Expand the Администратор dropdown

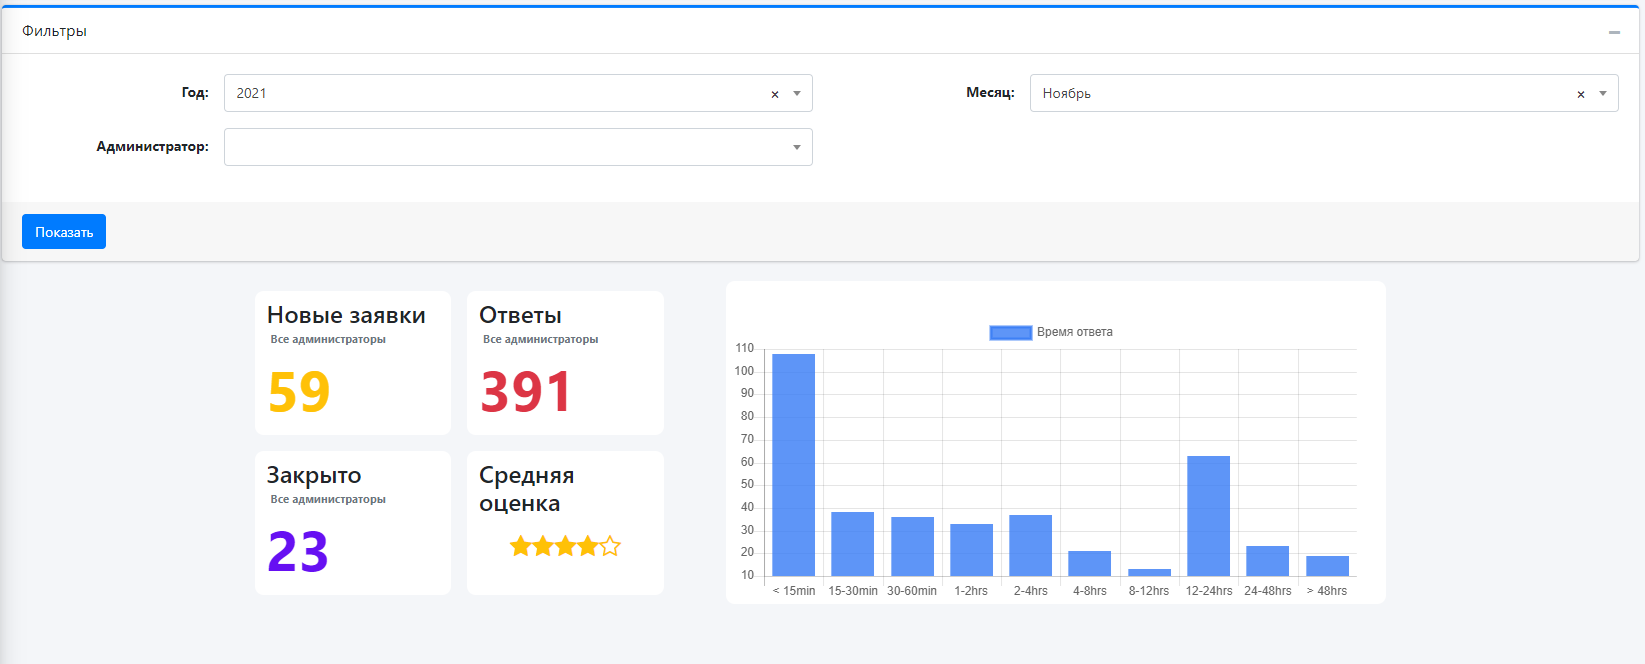(797, 147)
